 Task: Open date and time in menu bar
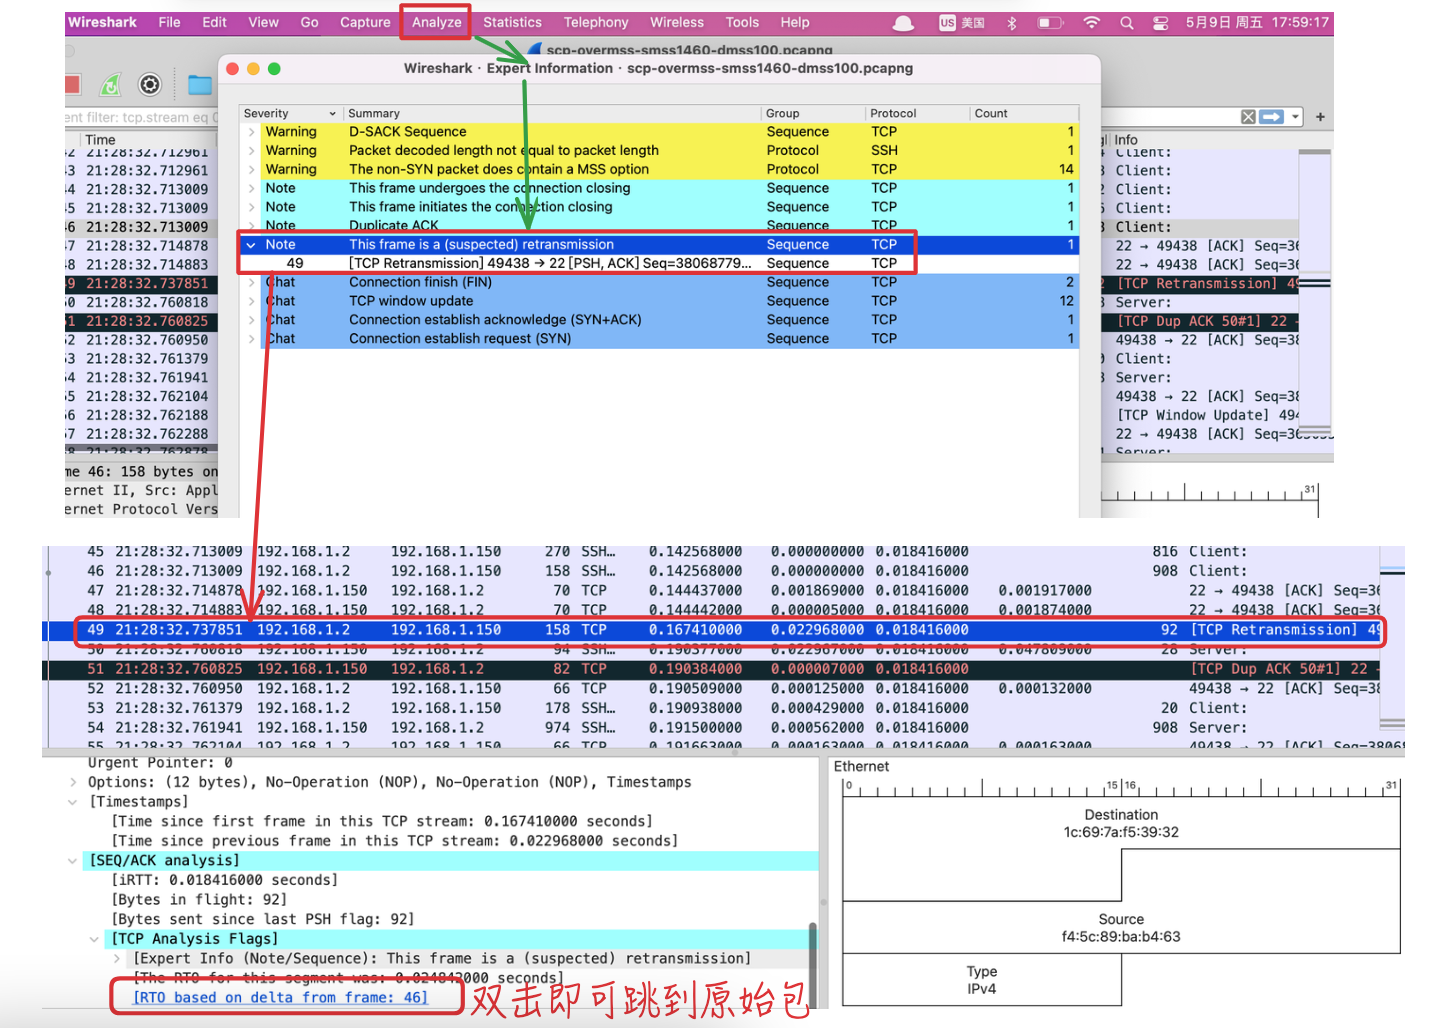pos(1257,22)
